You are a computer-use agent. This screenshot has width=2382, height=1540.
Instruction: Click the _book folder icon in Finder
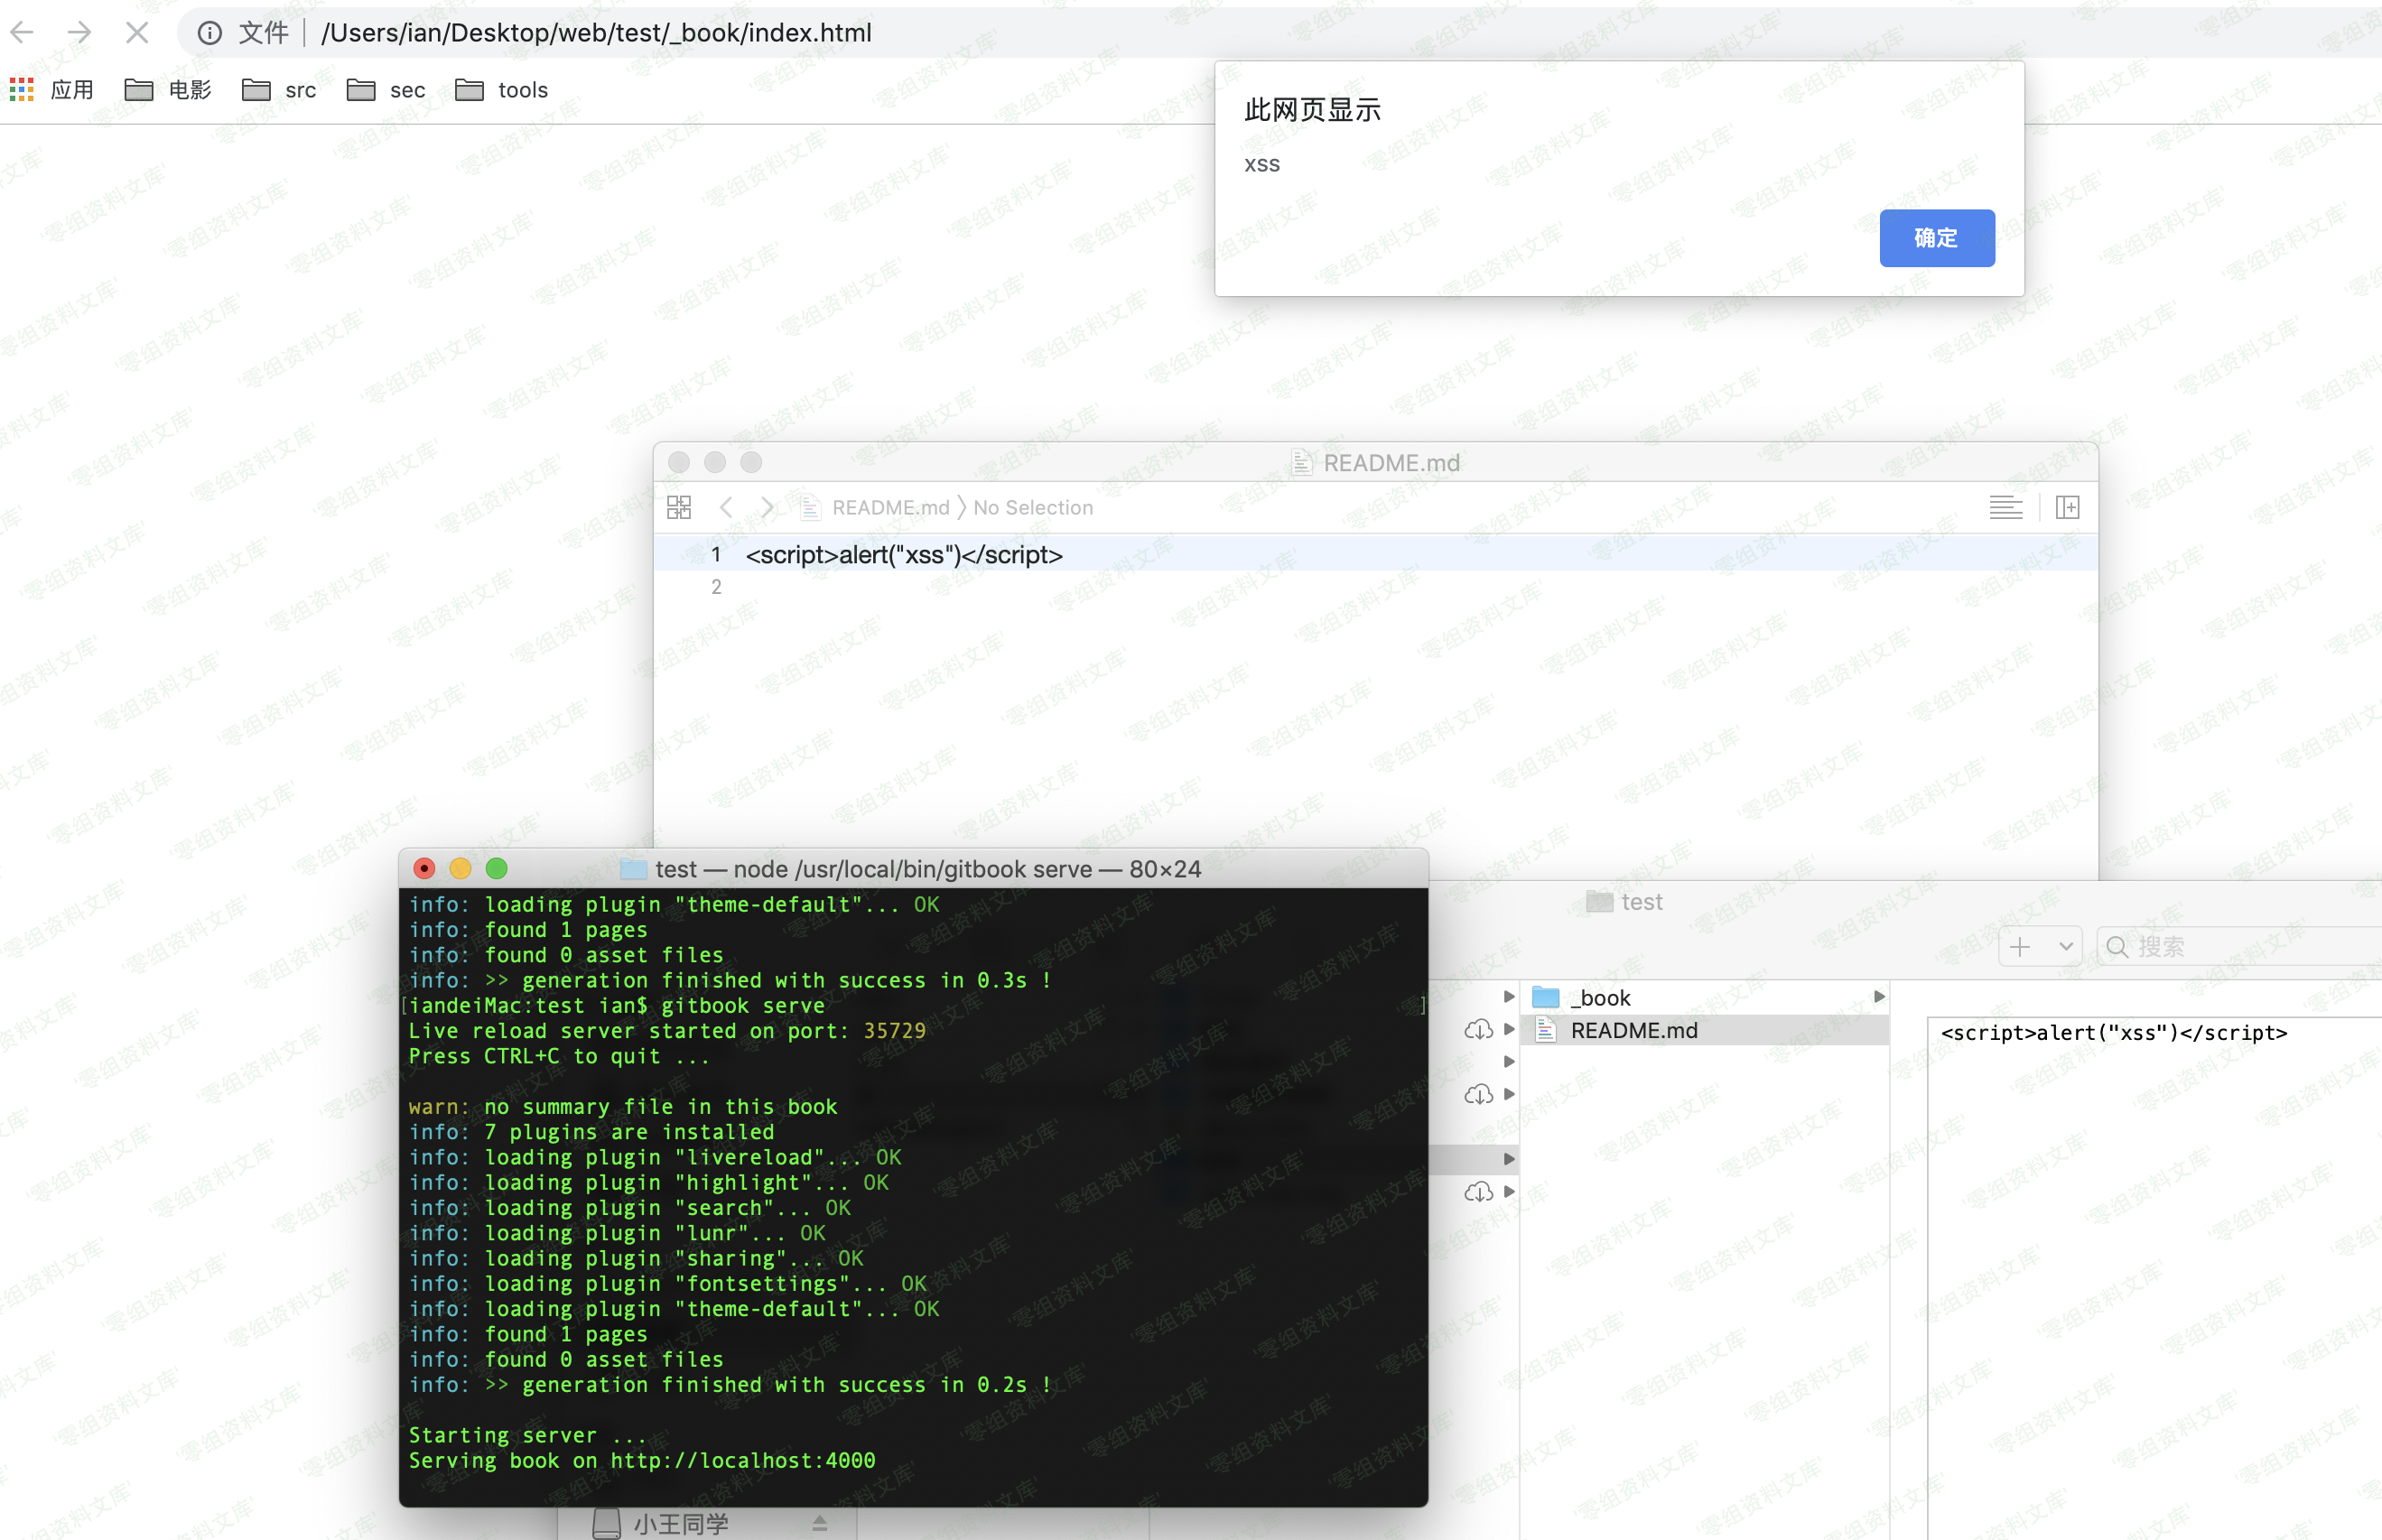tap(1546, 997)
